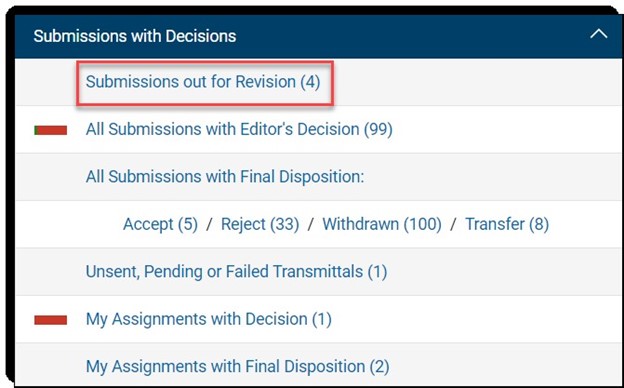Collapse the Submissions with Decisions section chevron
This screenshot has height=388, width=624.
coord(598,34)
